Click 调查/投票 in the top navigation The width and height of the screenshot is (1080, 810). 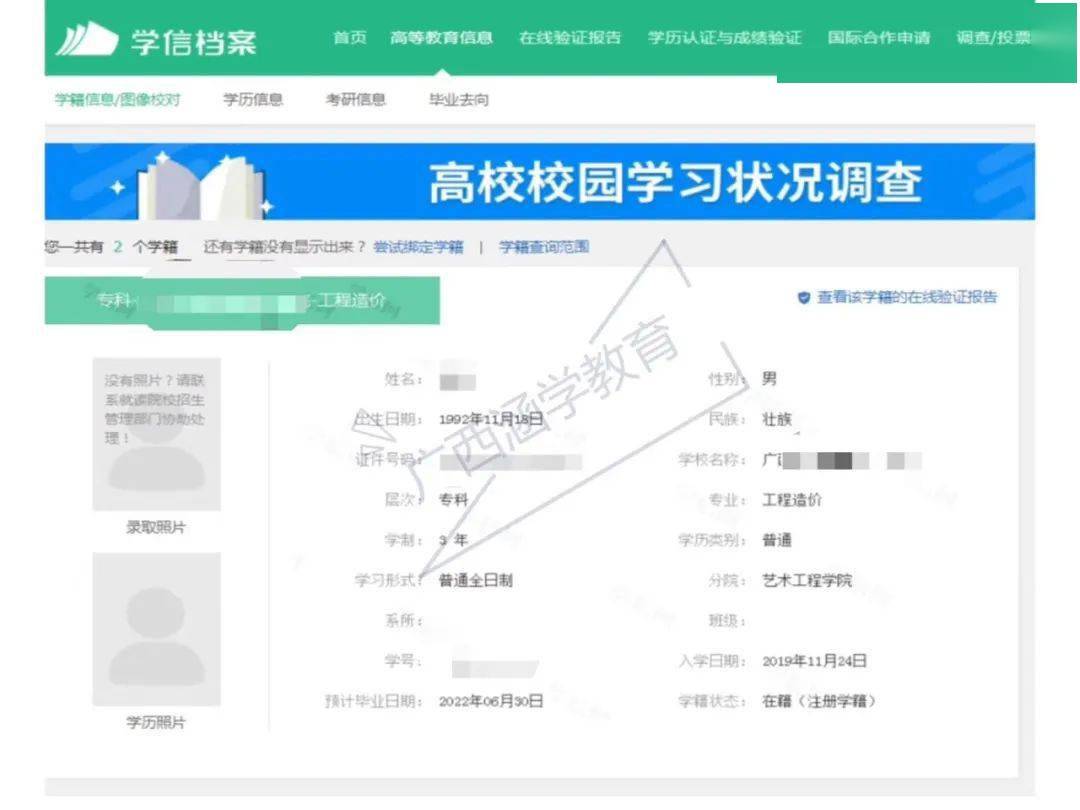992,38
